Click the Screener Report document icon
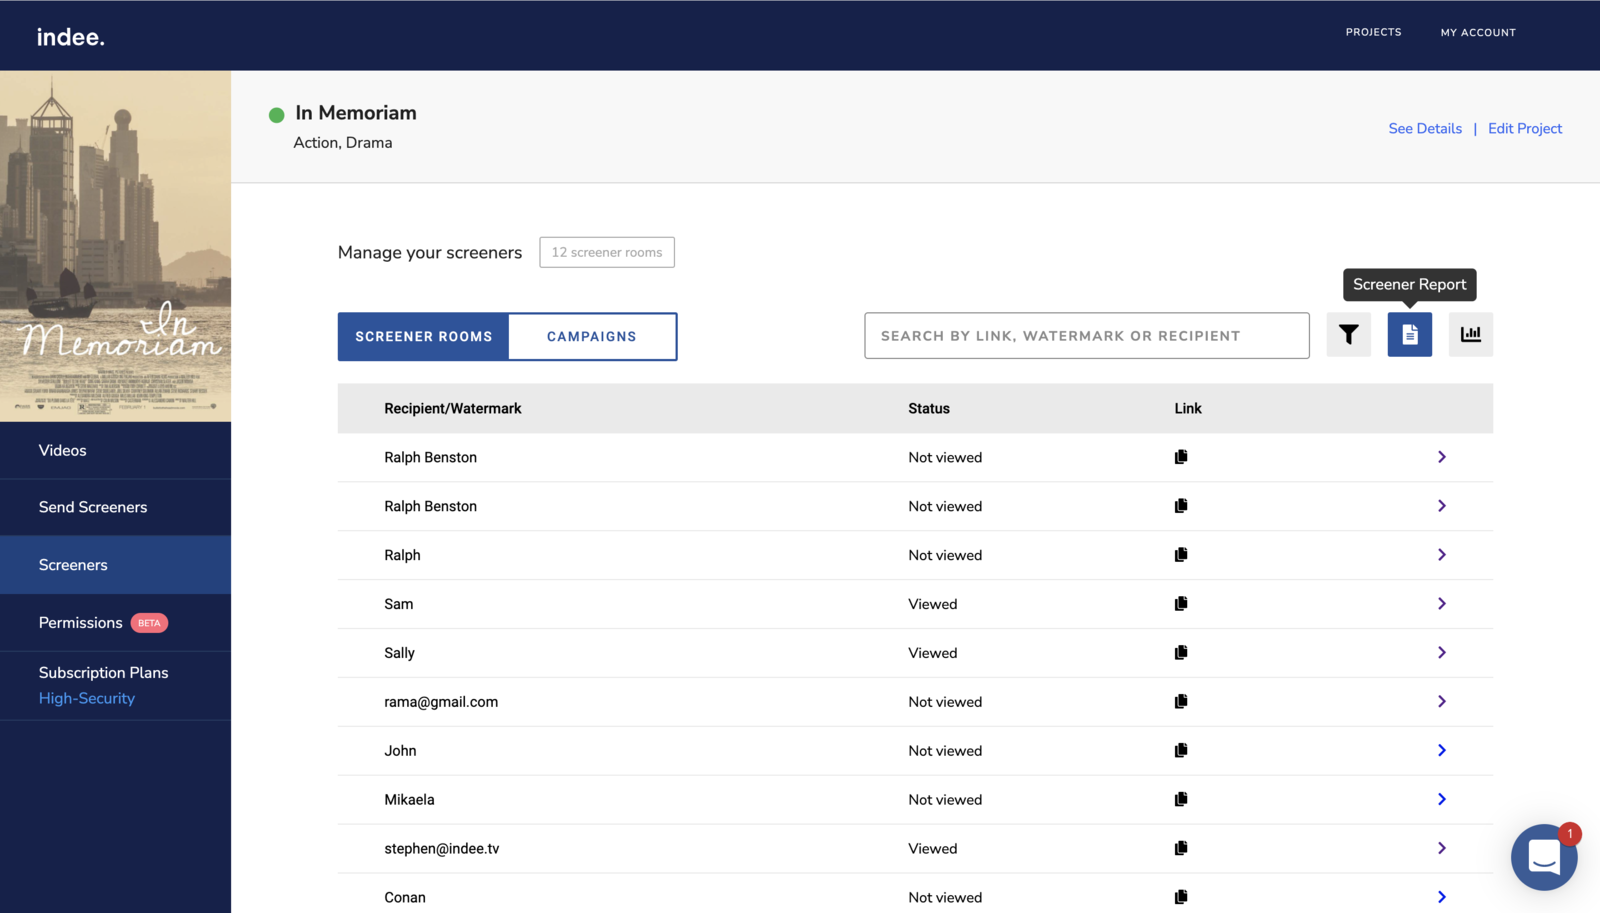Image resolution: width=1600 pixels, height=913 pixels. pyautogui.click(x=1409, y=335)
